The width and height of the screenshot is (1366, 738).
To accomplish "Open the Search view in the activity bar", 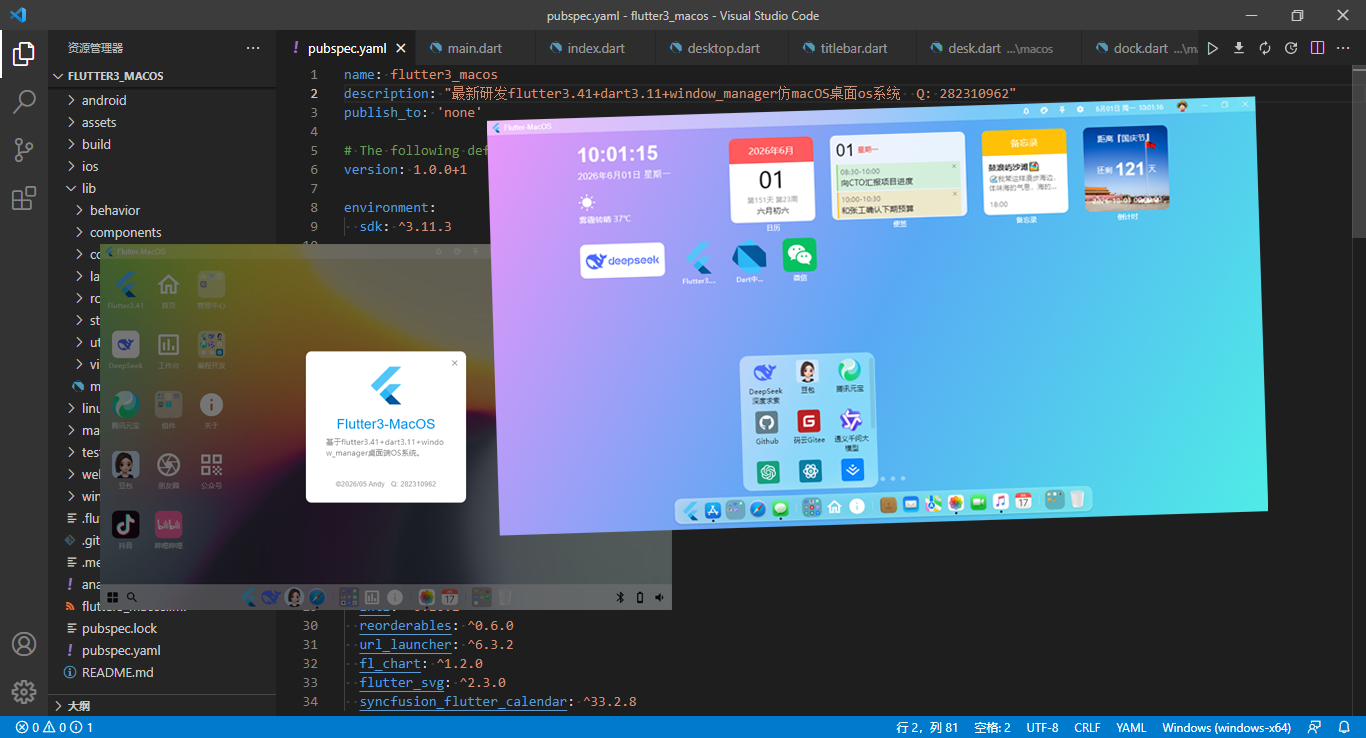I will pyautogui.click(x=24, y=102).
